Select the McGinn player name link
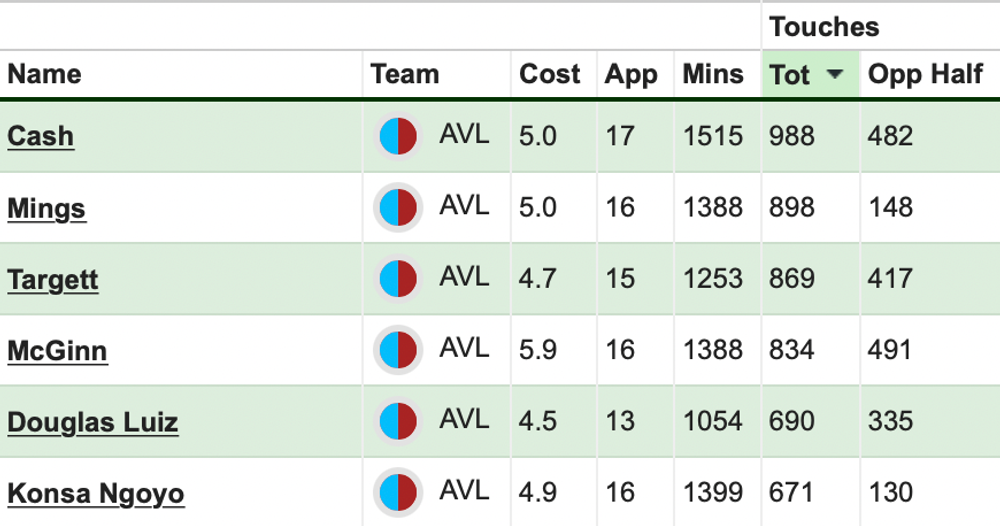This screenshot has height=526, width=1000. coord(57,351)
